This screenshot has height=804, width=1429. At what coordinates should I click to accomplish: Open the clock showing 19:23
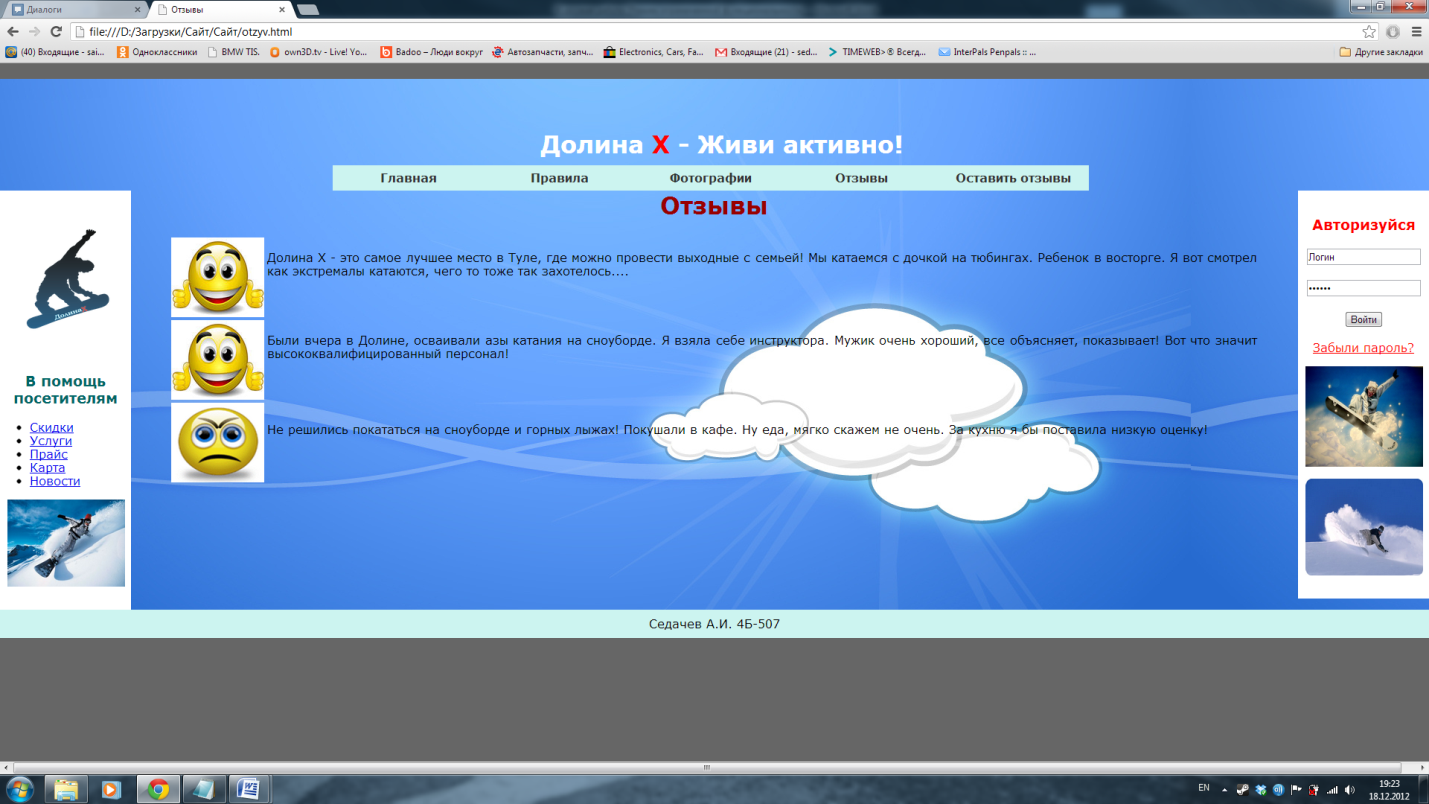(x=1389, y=789)
